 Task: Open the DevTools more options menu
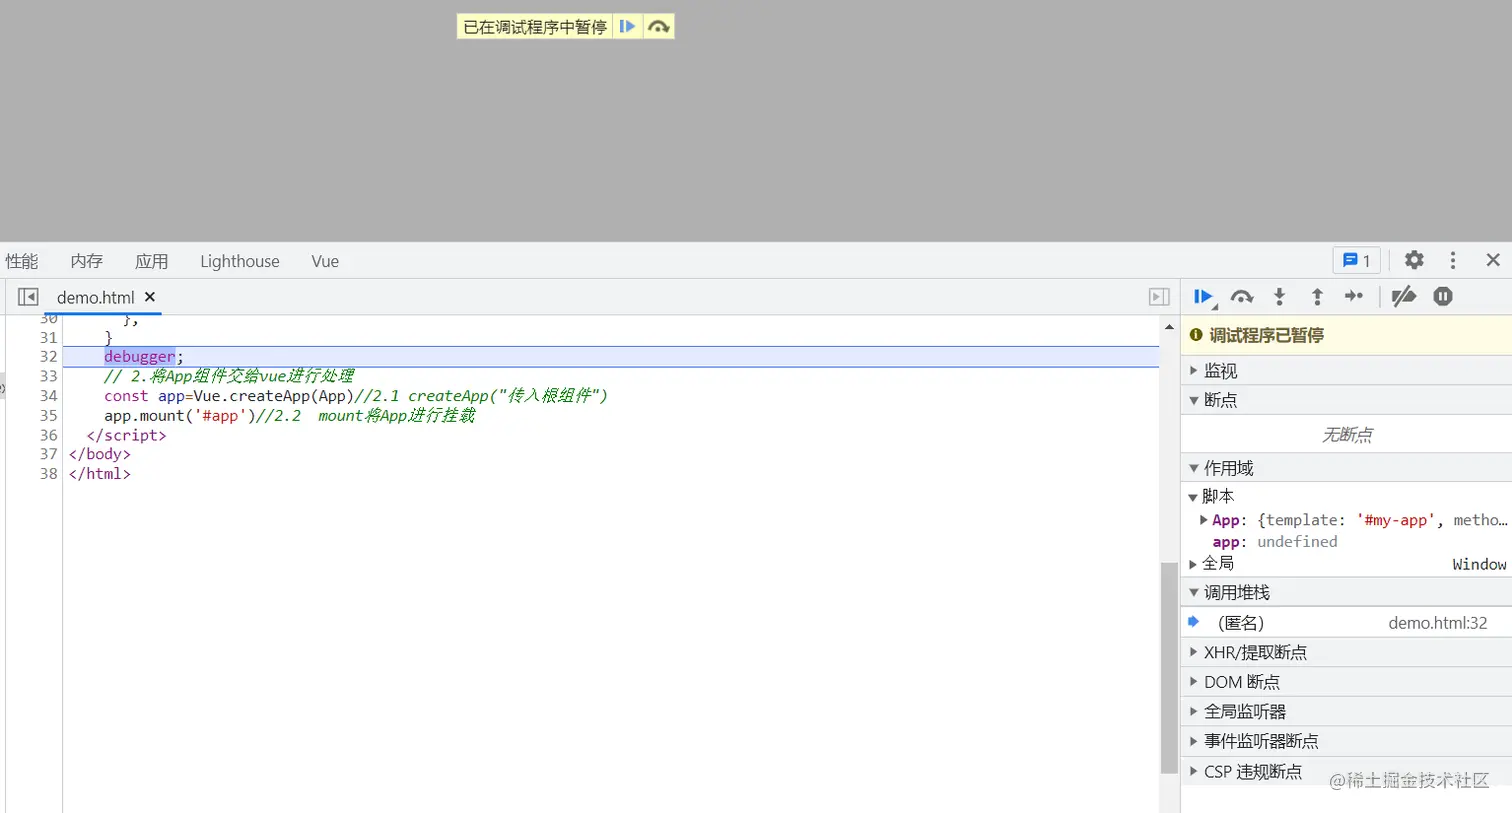(1453, 260)
